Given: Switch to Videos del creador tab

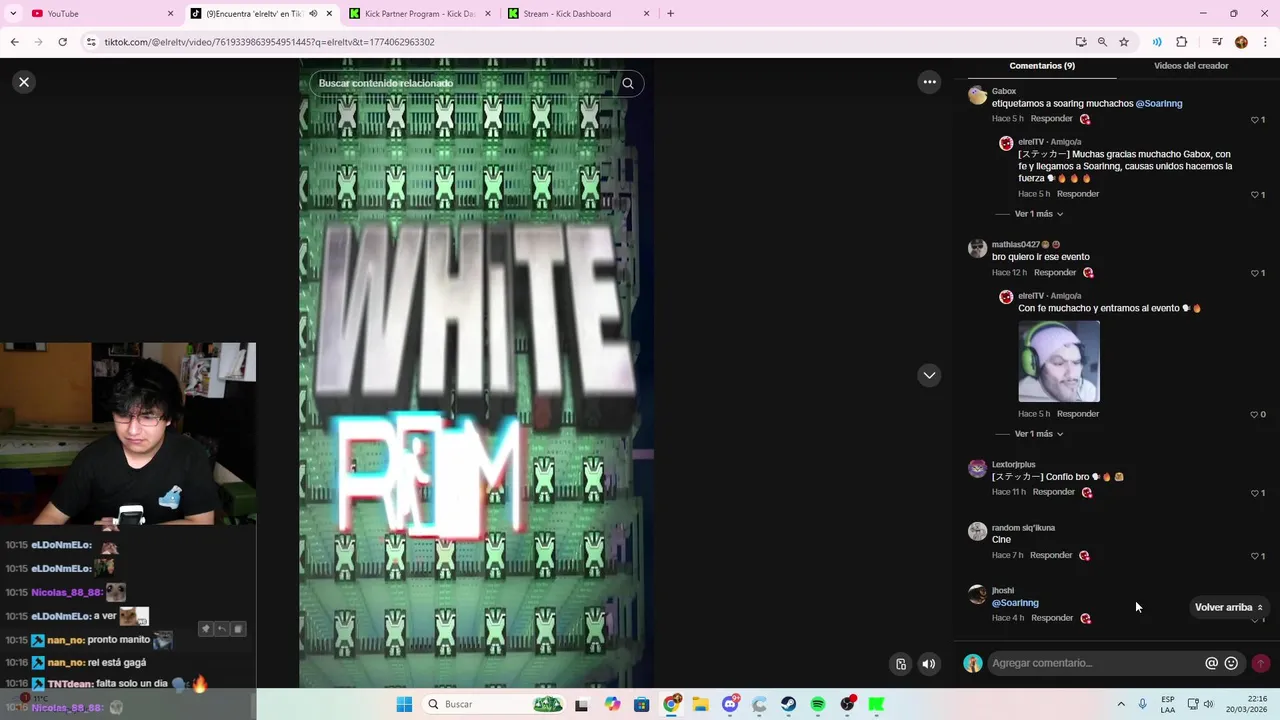Looking at the screenshot, I should tap(1191, 66).
